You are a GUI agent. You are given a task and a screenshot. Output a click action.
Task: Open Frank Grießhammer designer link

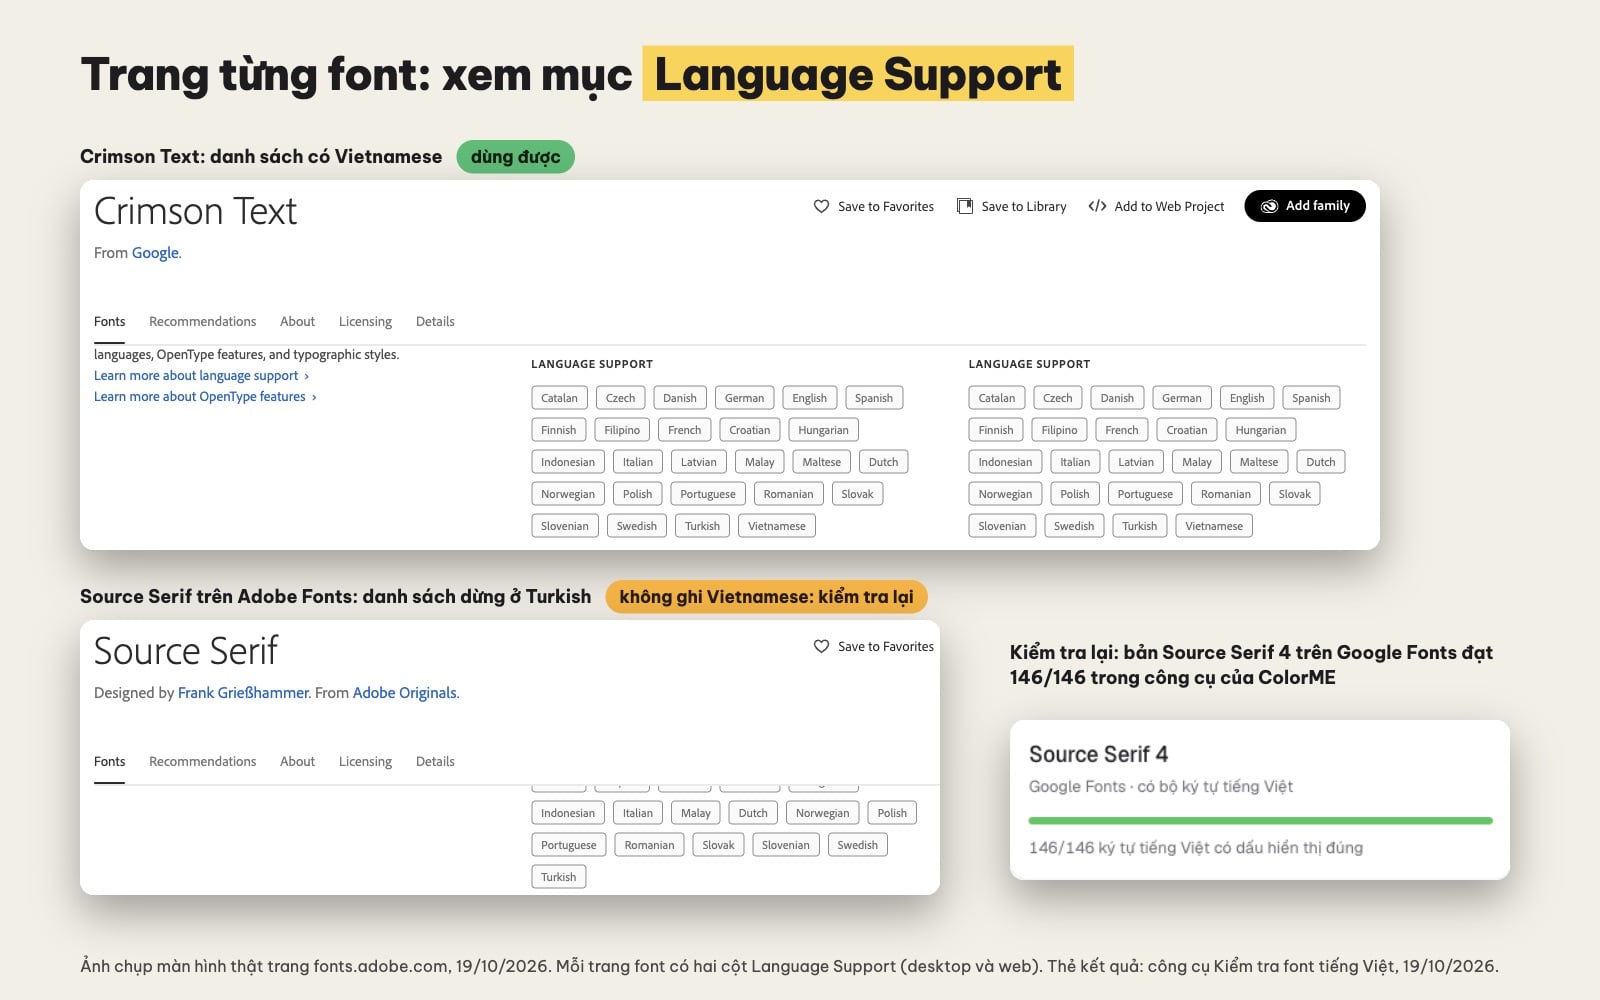point(243,693)
